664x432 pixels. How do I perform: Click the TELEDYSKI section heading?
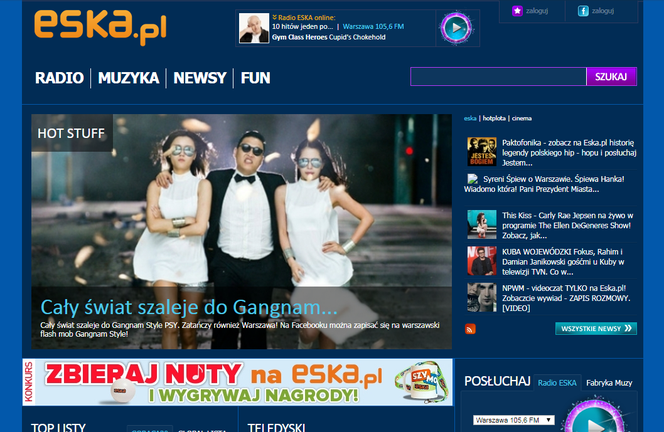click(277, 427)
